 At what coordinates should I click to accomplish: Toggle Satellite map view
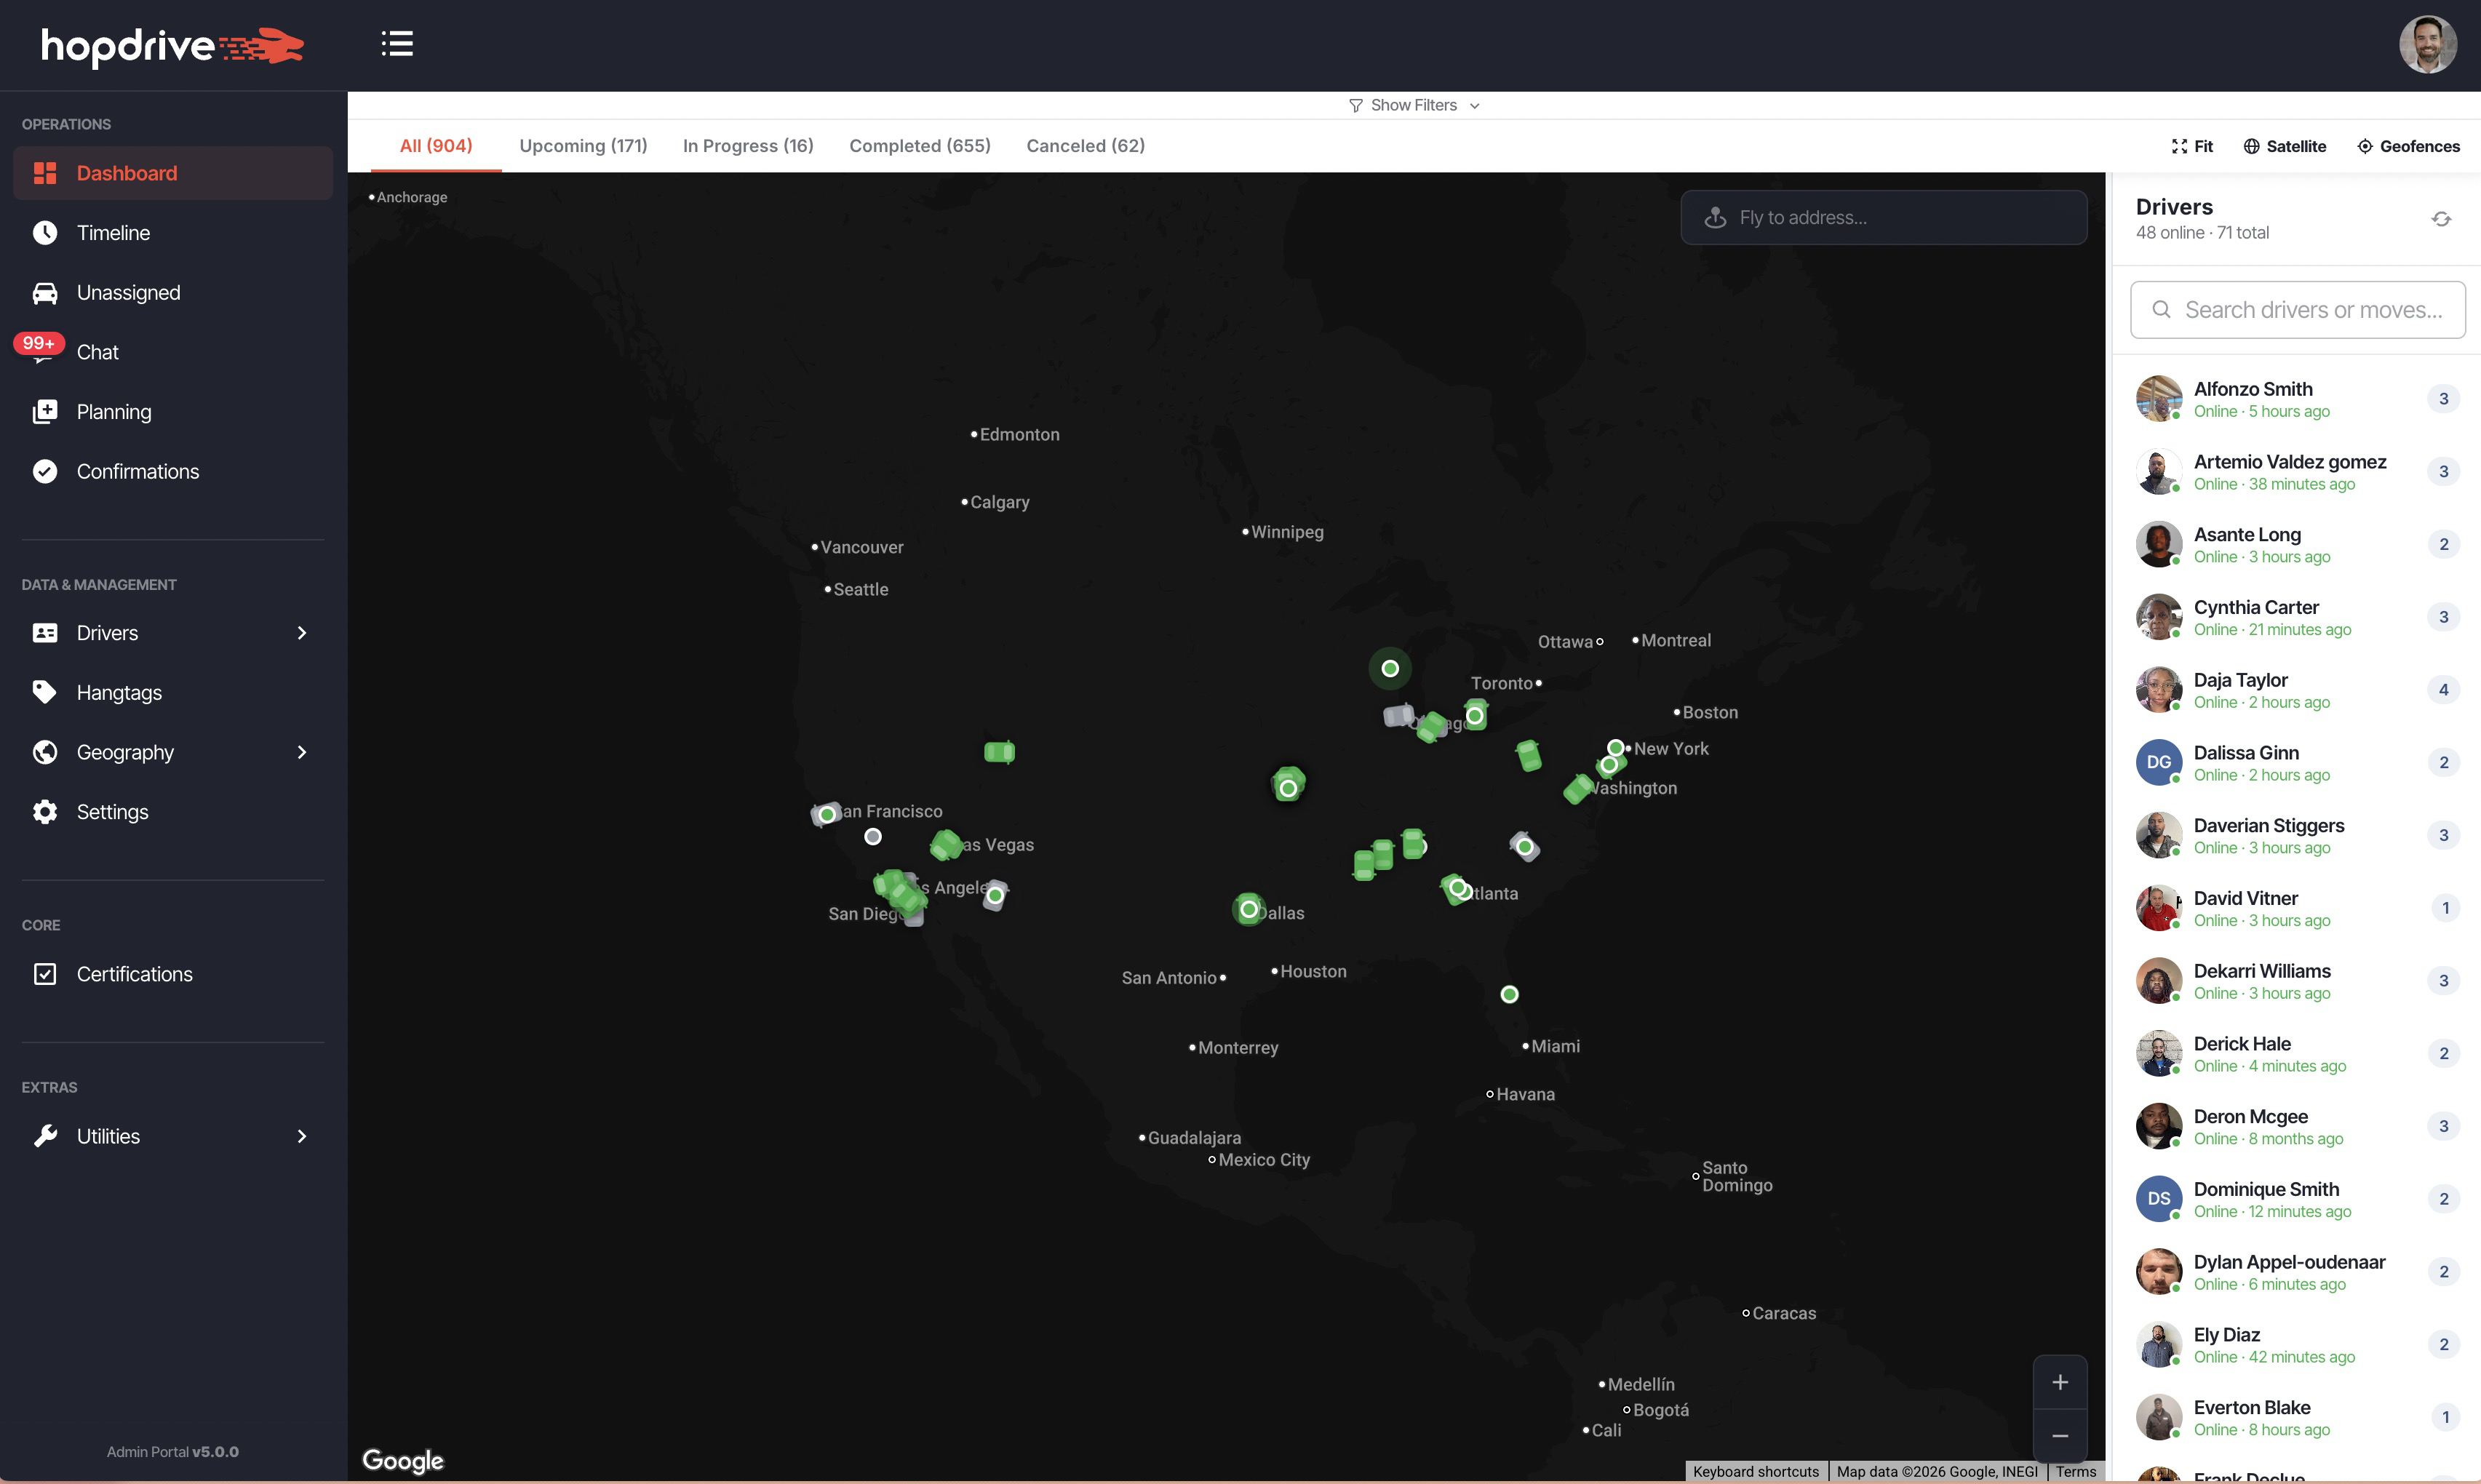(2284, 146)
